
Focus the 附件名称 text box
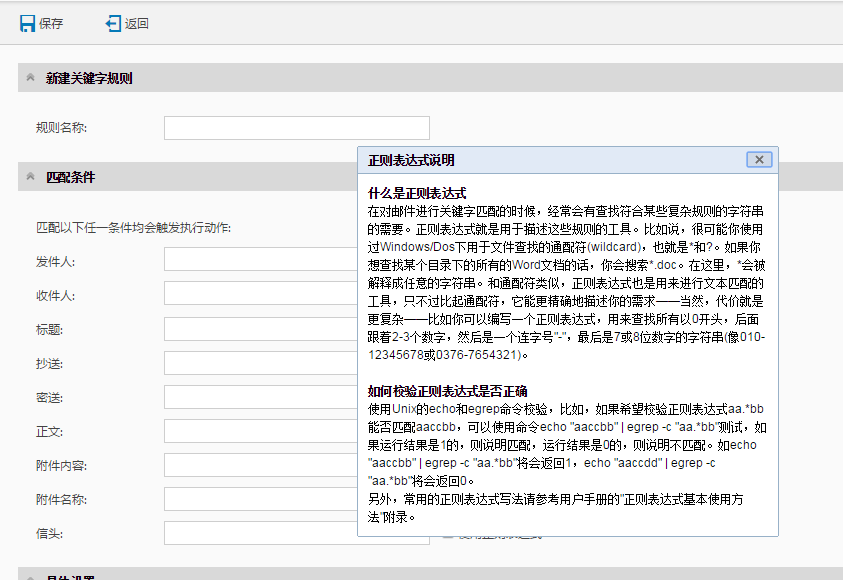(260, 499)
